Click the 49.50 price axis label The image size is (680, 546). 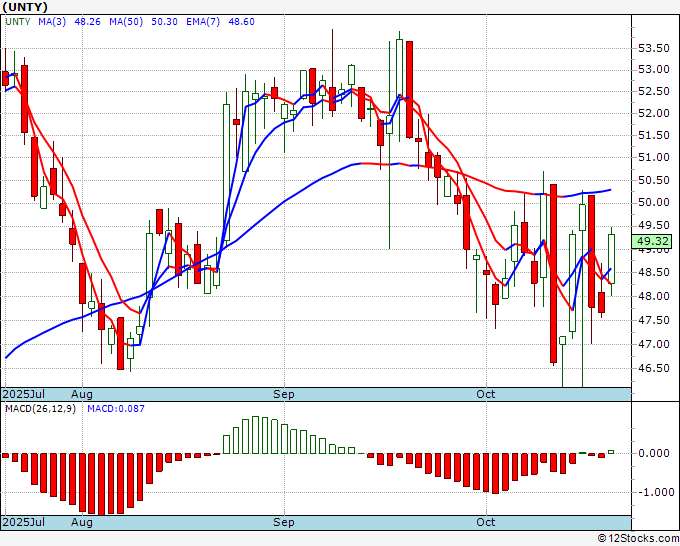click(x=654, y=225)
